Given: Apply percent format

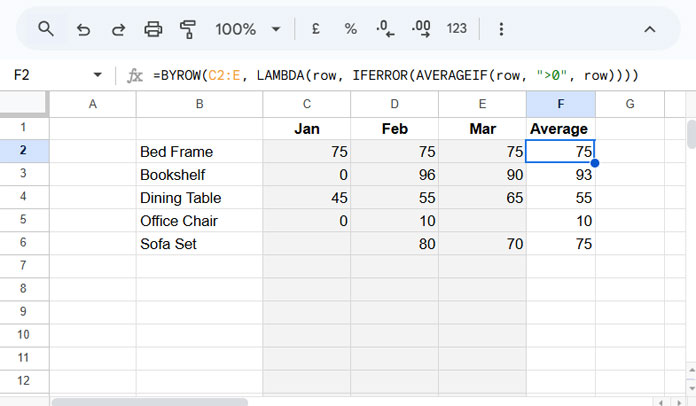Looking at the screenshot, I should (x=351, y=29).
